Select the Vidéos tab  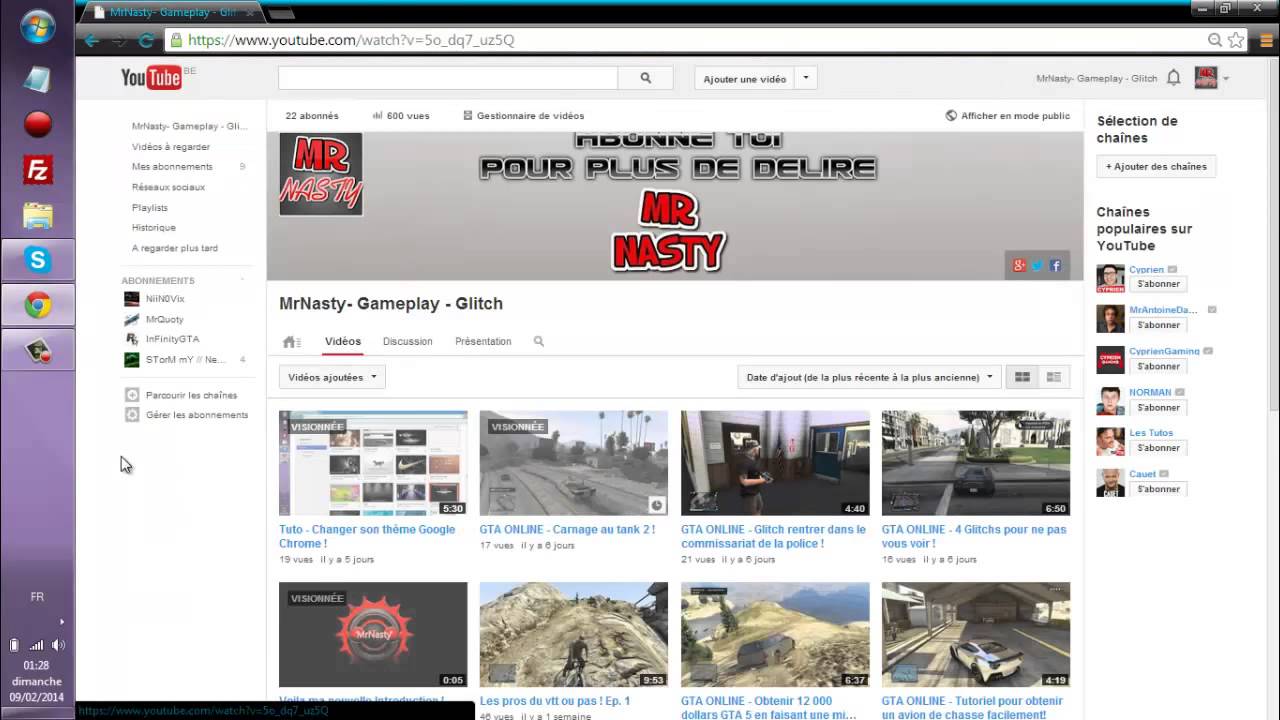[x=342, y=341]
